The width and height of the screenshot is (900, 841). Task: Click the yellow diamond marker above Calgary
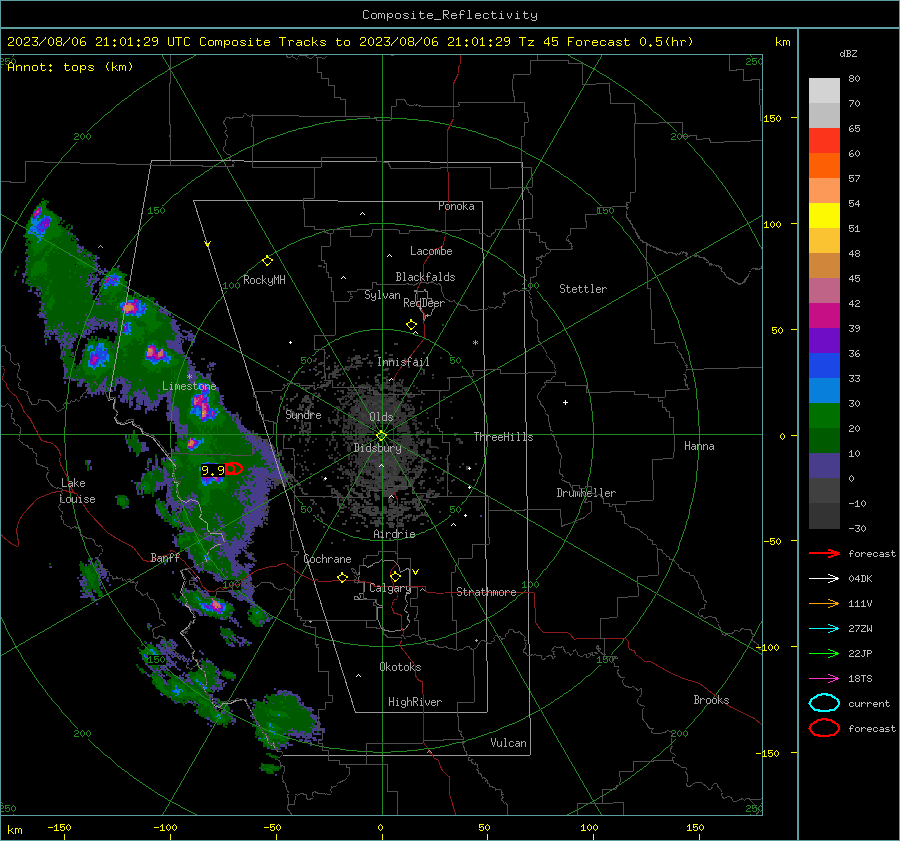pos(395,576)
